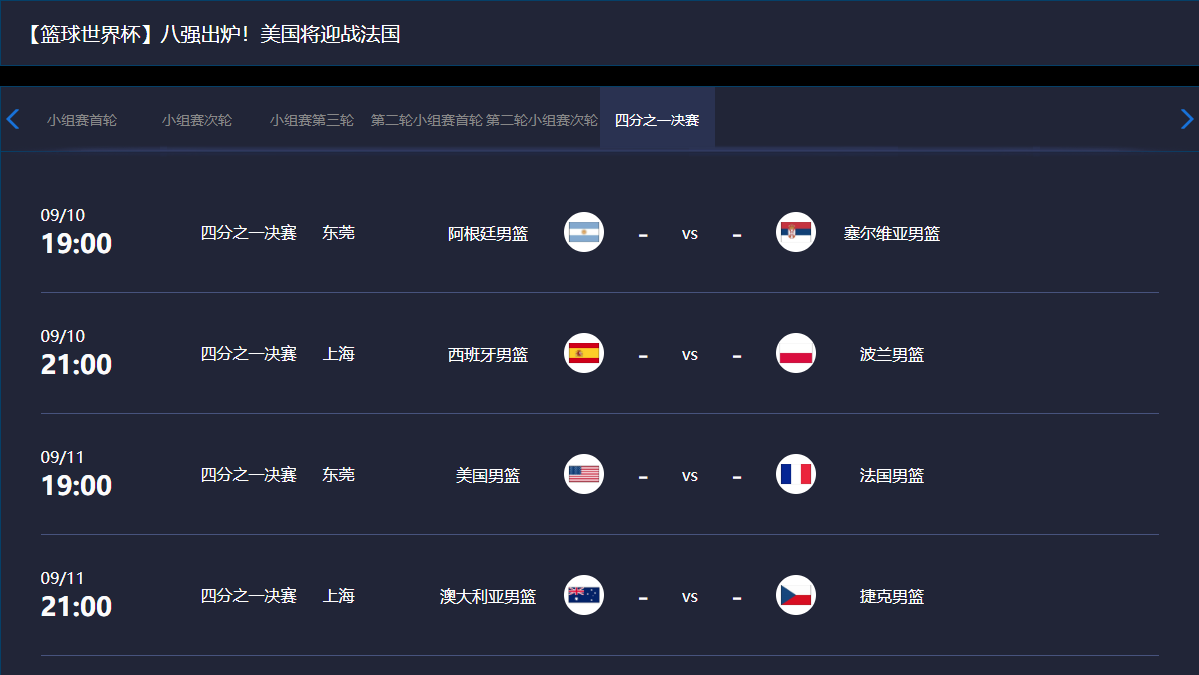
Task: Switch to 小组赛次轮 tab
Action: click(x=197, y=120)
